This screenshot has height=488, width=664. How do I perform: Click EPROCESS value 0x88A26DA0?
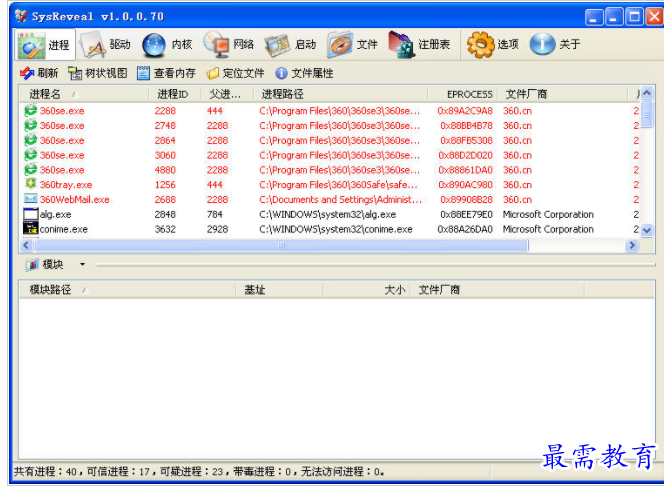[465, 230]
